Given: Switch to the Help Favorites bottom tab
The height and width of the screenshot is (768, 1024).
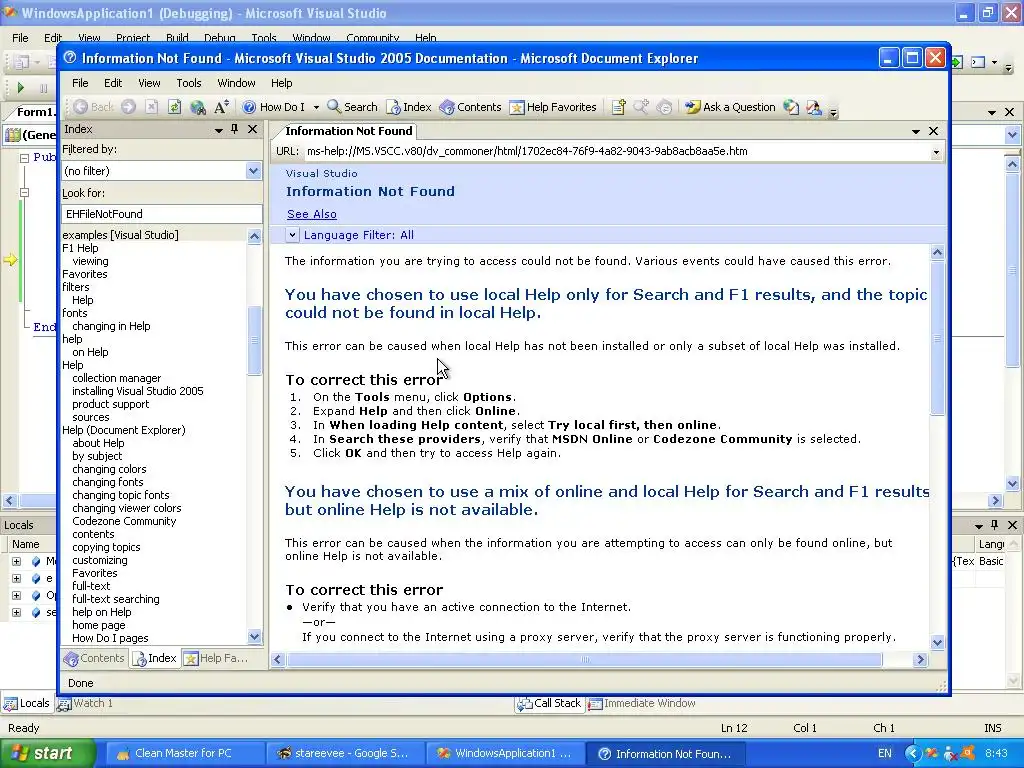Looking at the screenshot, I should pos(217,658).
